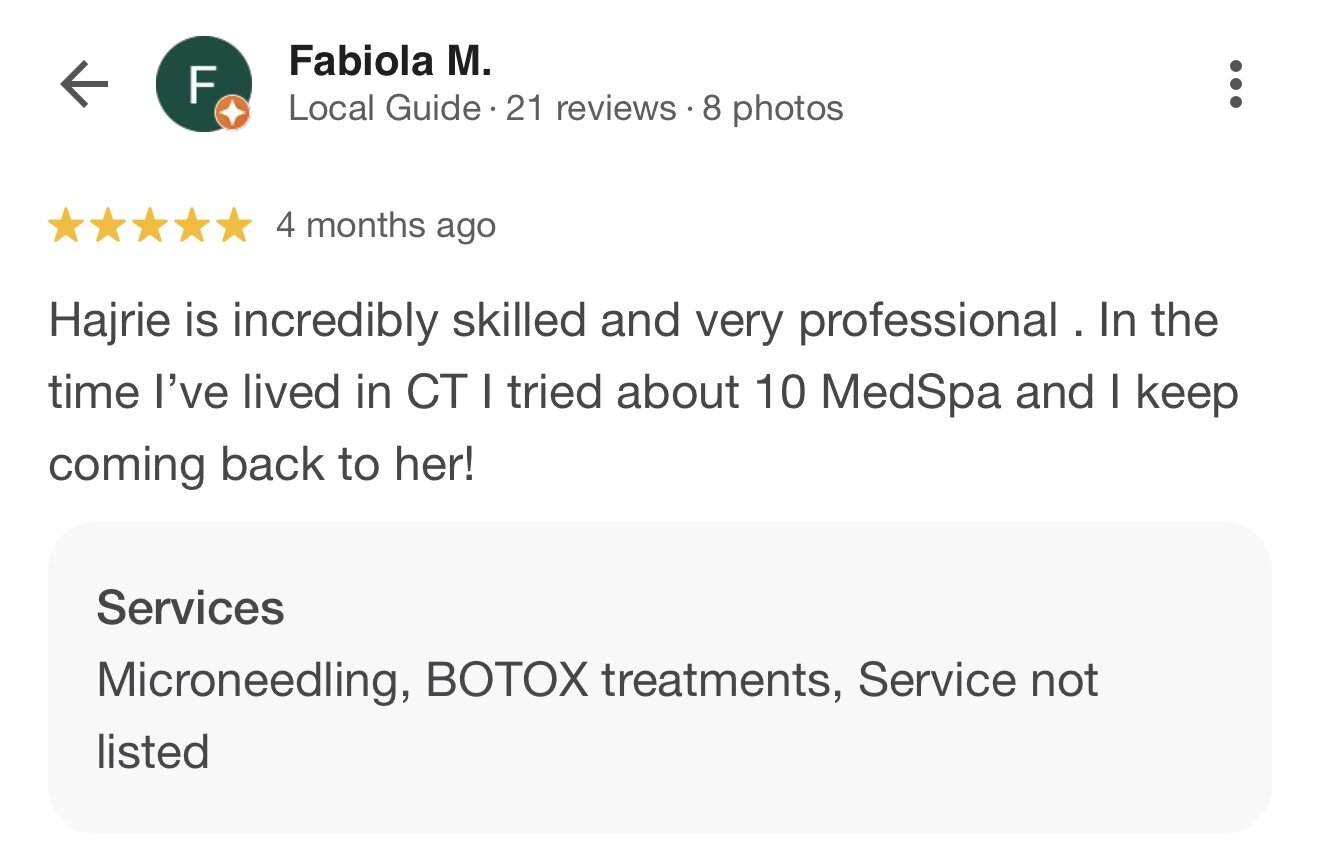Open the three-dot more options menu
The image size is (1320, 854).
[x=1235, y=84]
